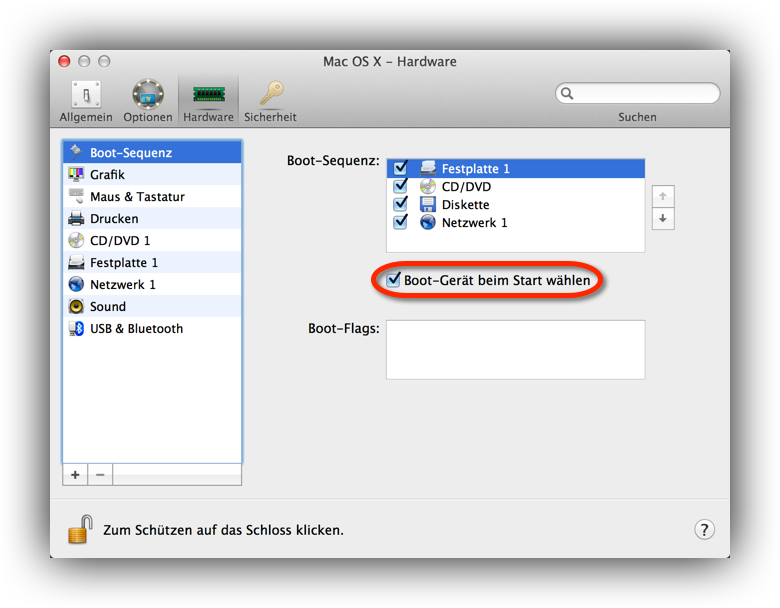Screen dimensions: 780x608
Task: Click the CD/DVD disc icon in the boot list
Action: (x=428, y=186)
